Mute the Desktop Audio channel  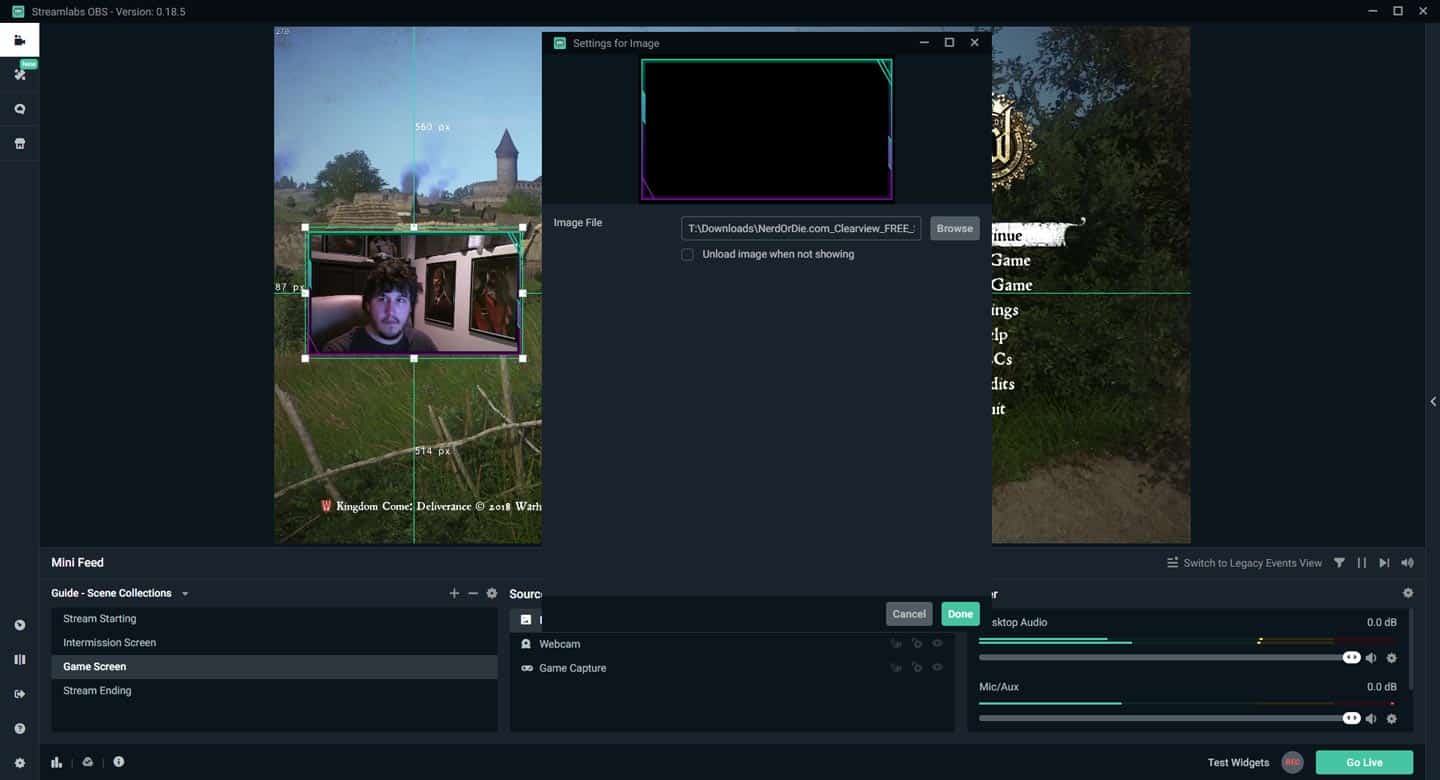[x=1371, y=658]
